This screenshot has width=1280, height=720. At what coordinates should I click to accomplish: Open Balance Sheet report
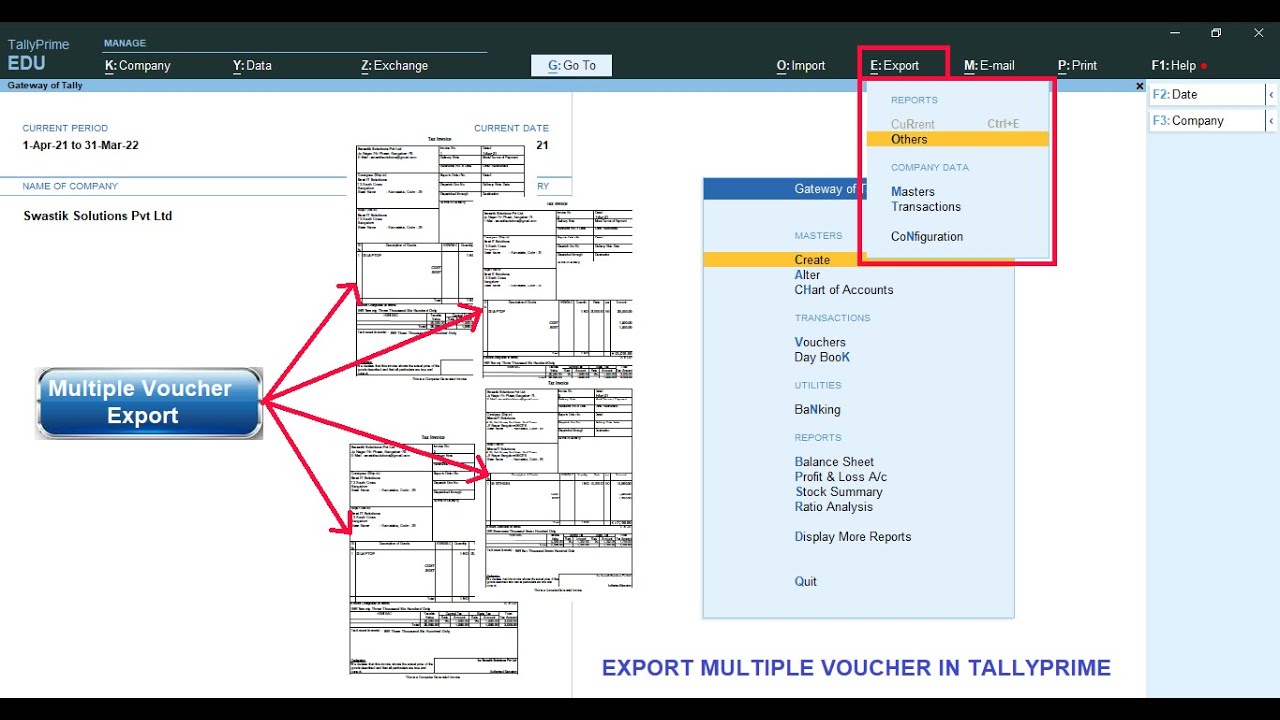(x=834, y=462)
